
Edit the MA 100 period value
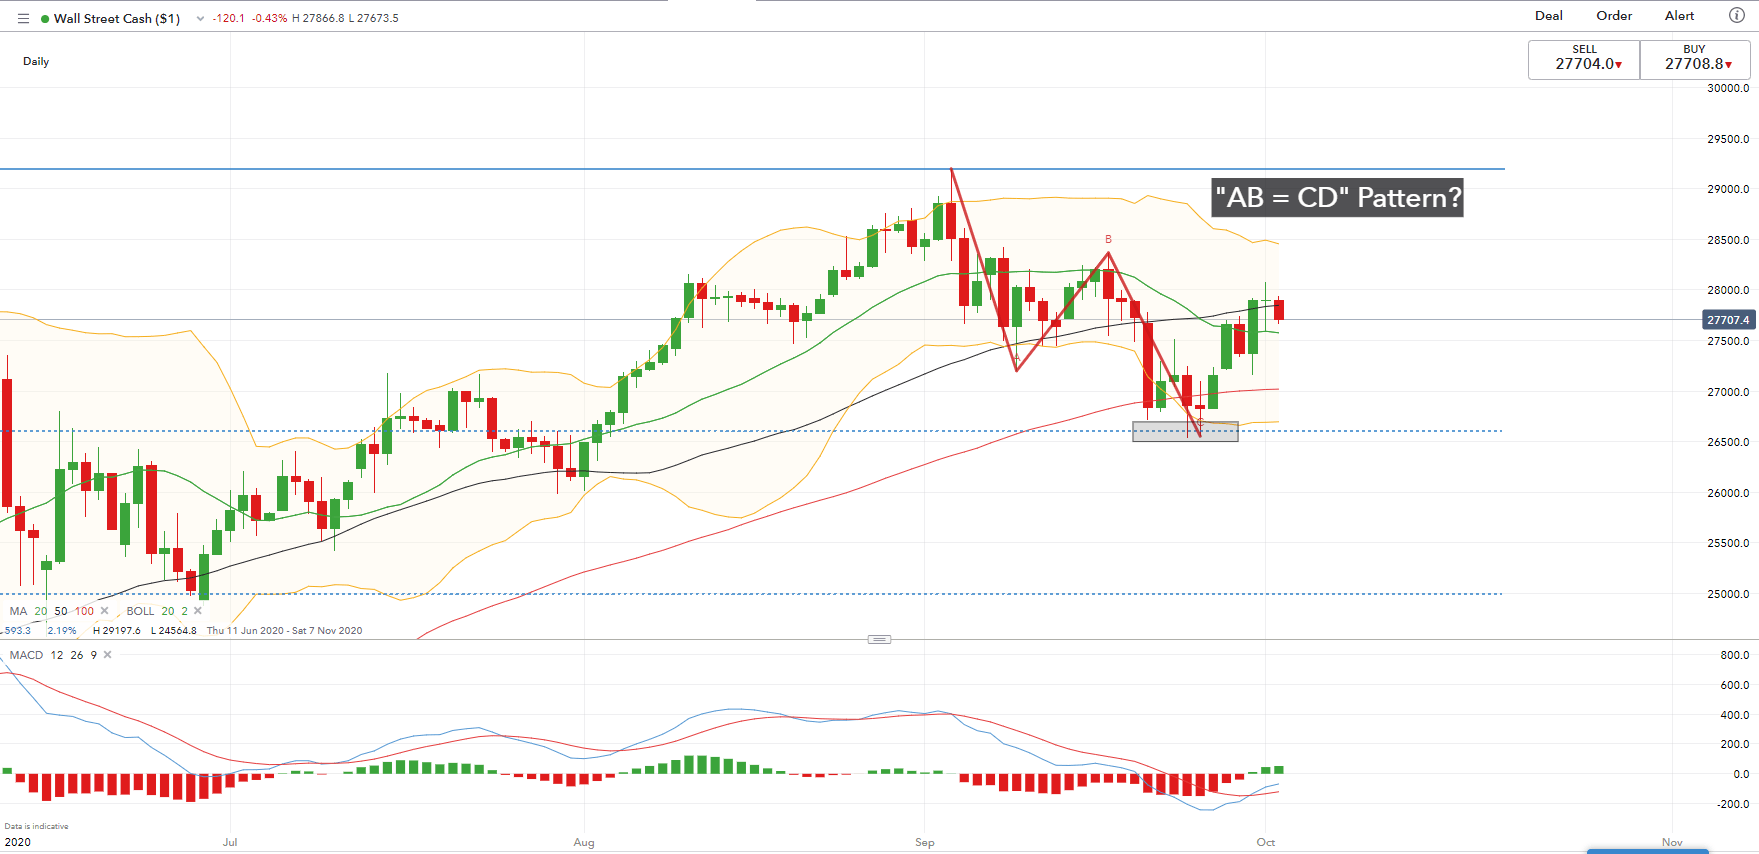84,611
